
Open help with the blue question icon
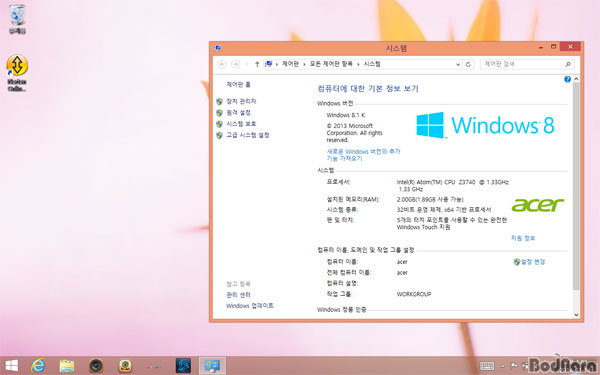click(x=567, y=79)
